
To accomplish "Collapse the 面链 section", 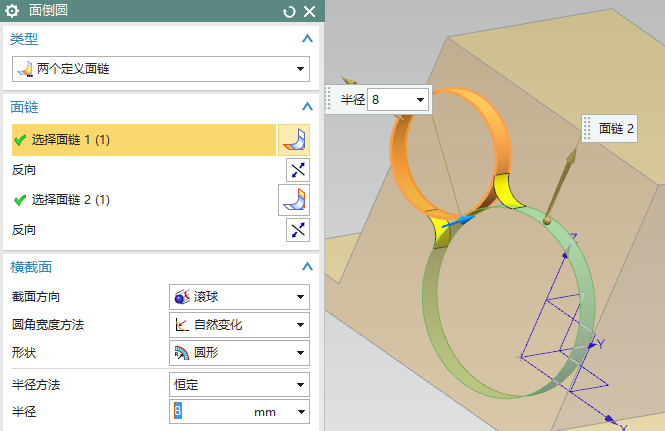I will pos(307,106).
